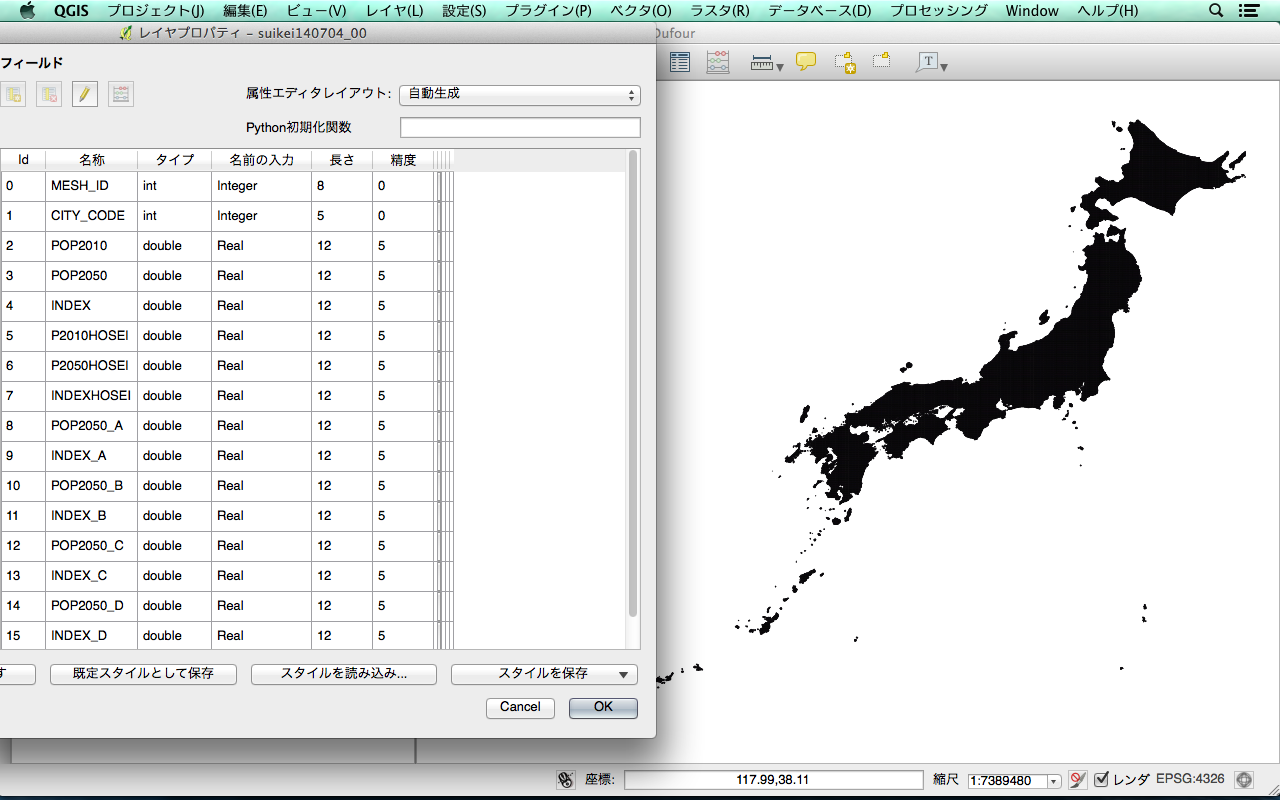Click the new column icon in Fields panel
Image resolution: width=1280 pixels, height=800 pixels.
pos(14,94)
